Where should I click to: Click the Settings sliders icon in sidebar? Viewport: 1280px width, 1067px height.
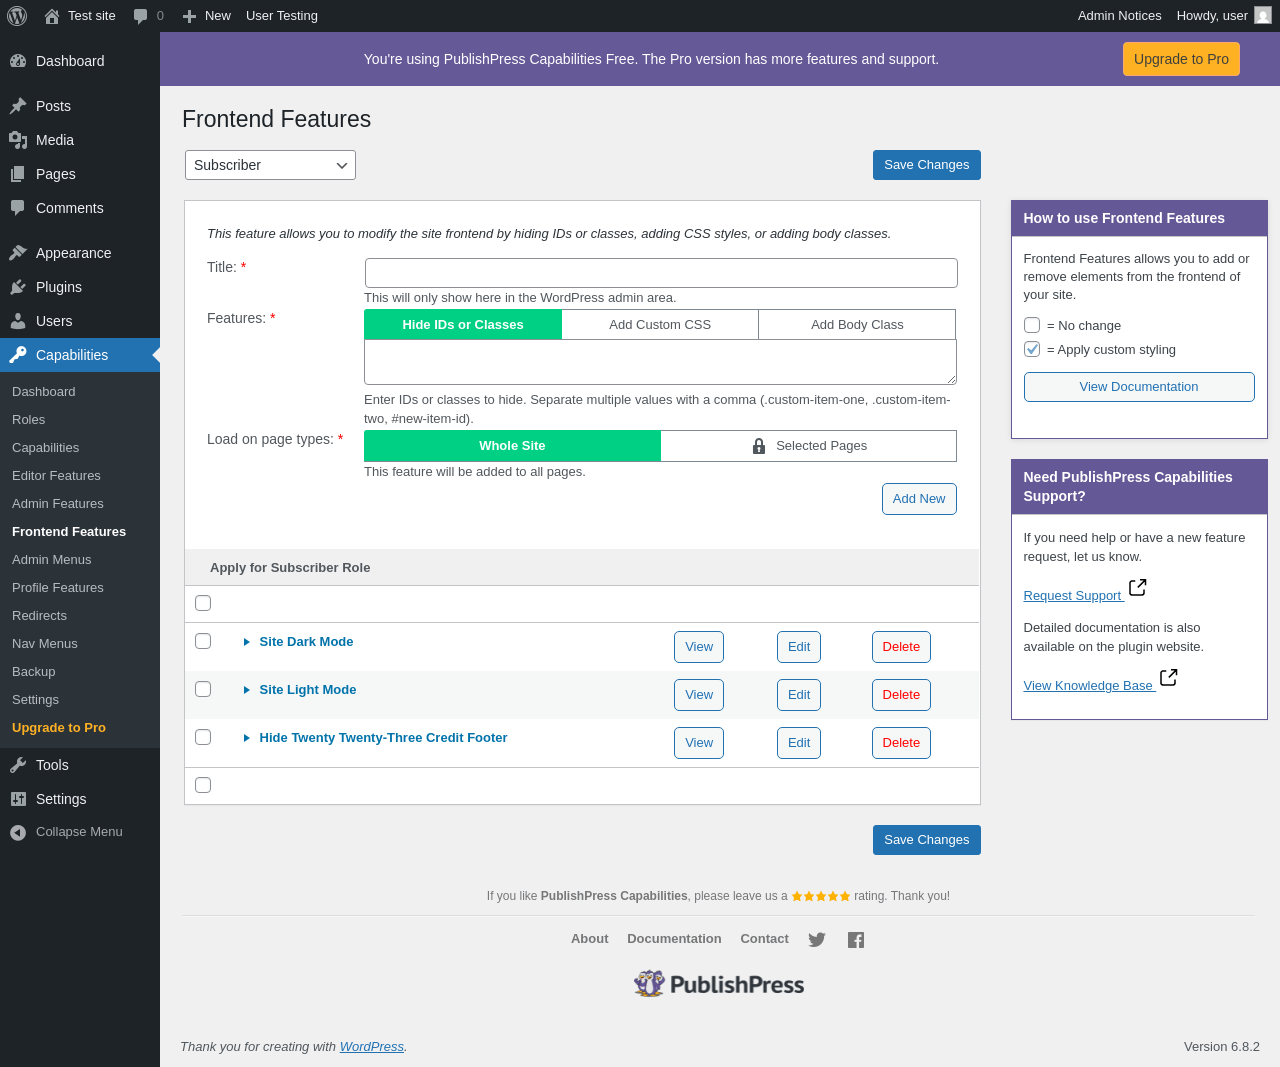coord(18,799)
